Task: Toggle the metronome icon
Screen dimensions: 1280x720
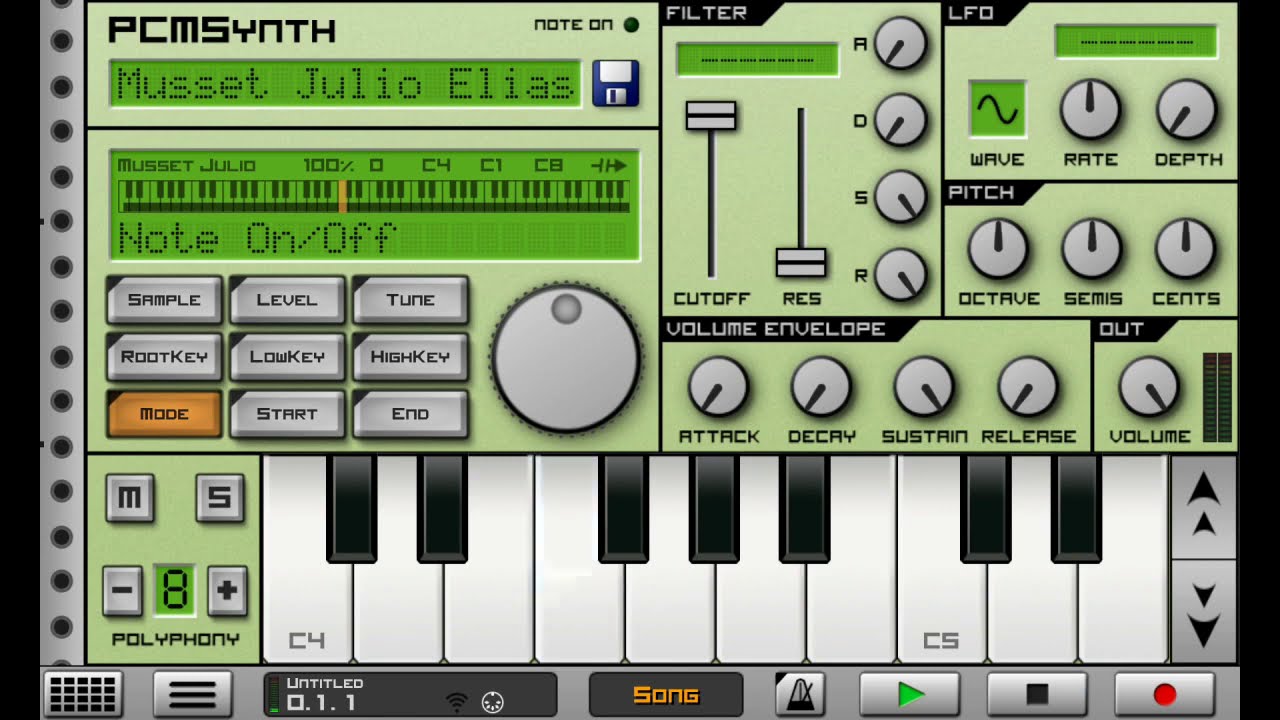Action: pos(800,694)
